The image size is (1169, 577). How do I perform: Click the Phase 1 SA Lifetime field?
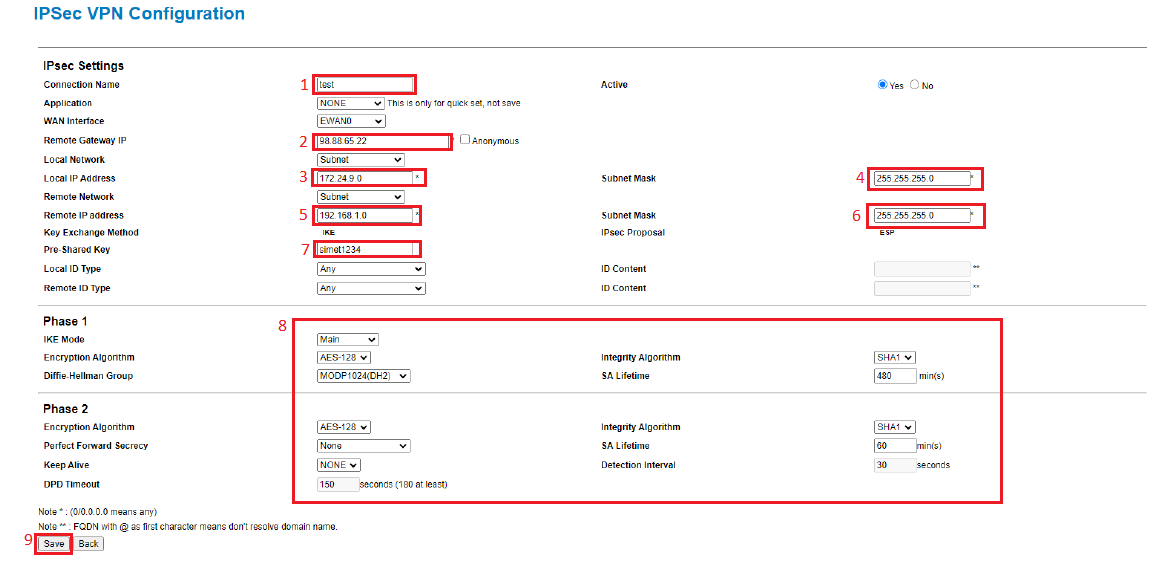click(894, 376)
